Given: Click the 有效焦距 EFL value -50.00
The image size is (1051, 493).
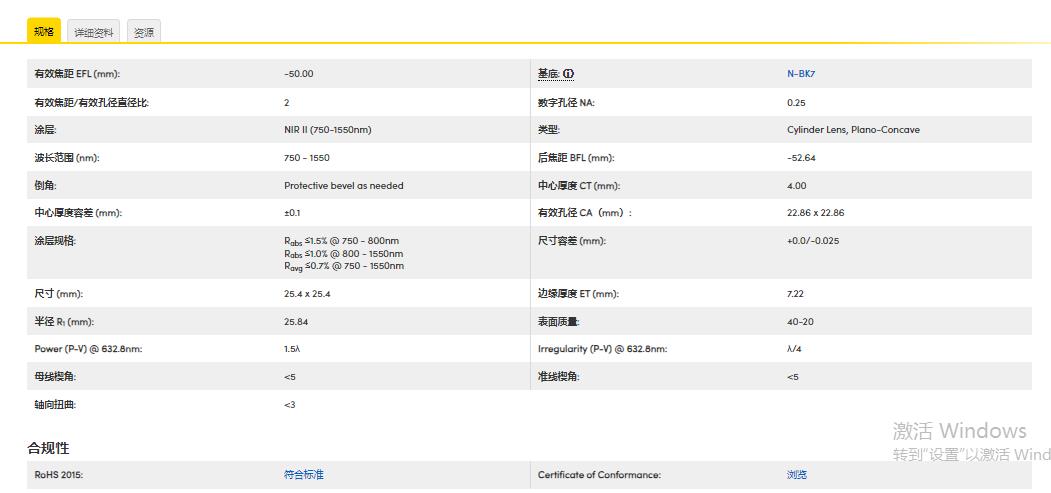Looking at the screenshot, I should tap(298, 74).
